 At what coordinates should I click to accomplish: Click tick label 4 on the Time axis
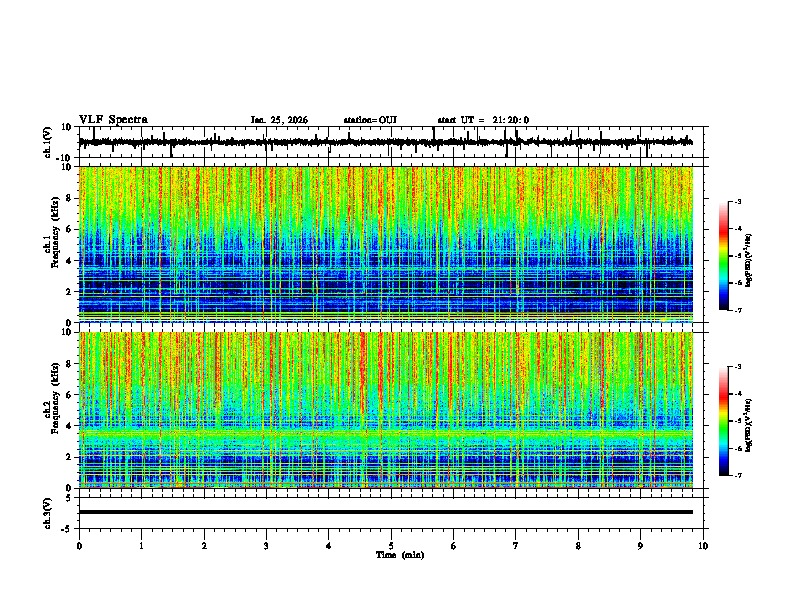[329, 546]
